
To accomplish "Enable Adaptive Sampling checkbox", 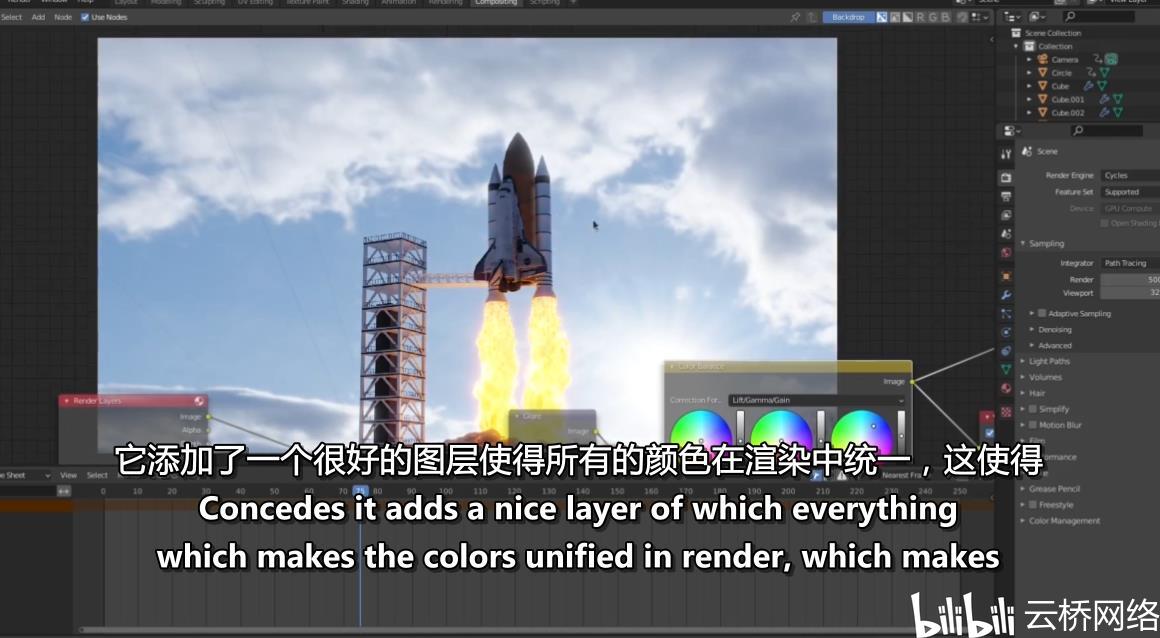I will [1042, 313].
